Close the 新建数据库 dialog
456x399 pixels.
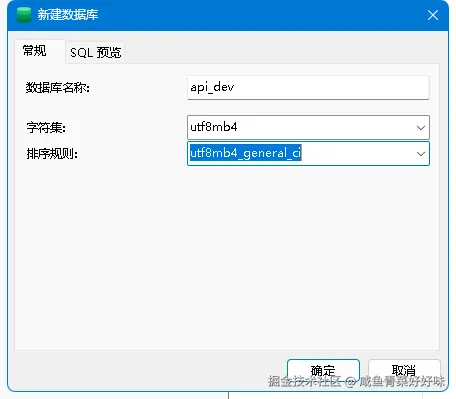pos(433,15)
